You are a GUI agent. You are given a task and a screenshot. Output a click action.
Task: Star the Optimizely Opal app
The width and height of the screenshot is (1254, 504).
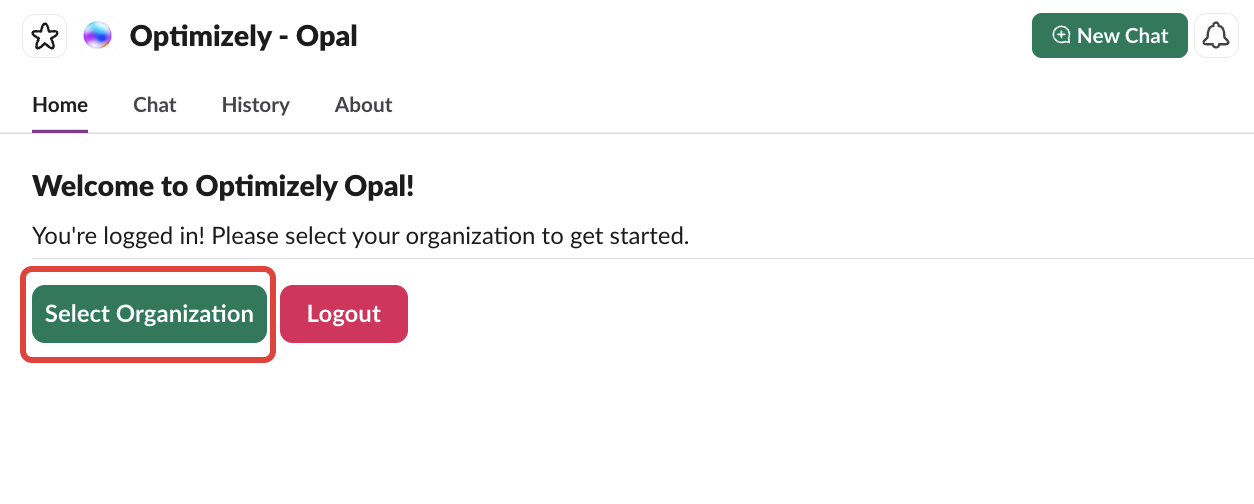[44, 37]
